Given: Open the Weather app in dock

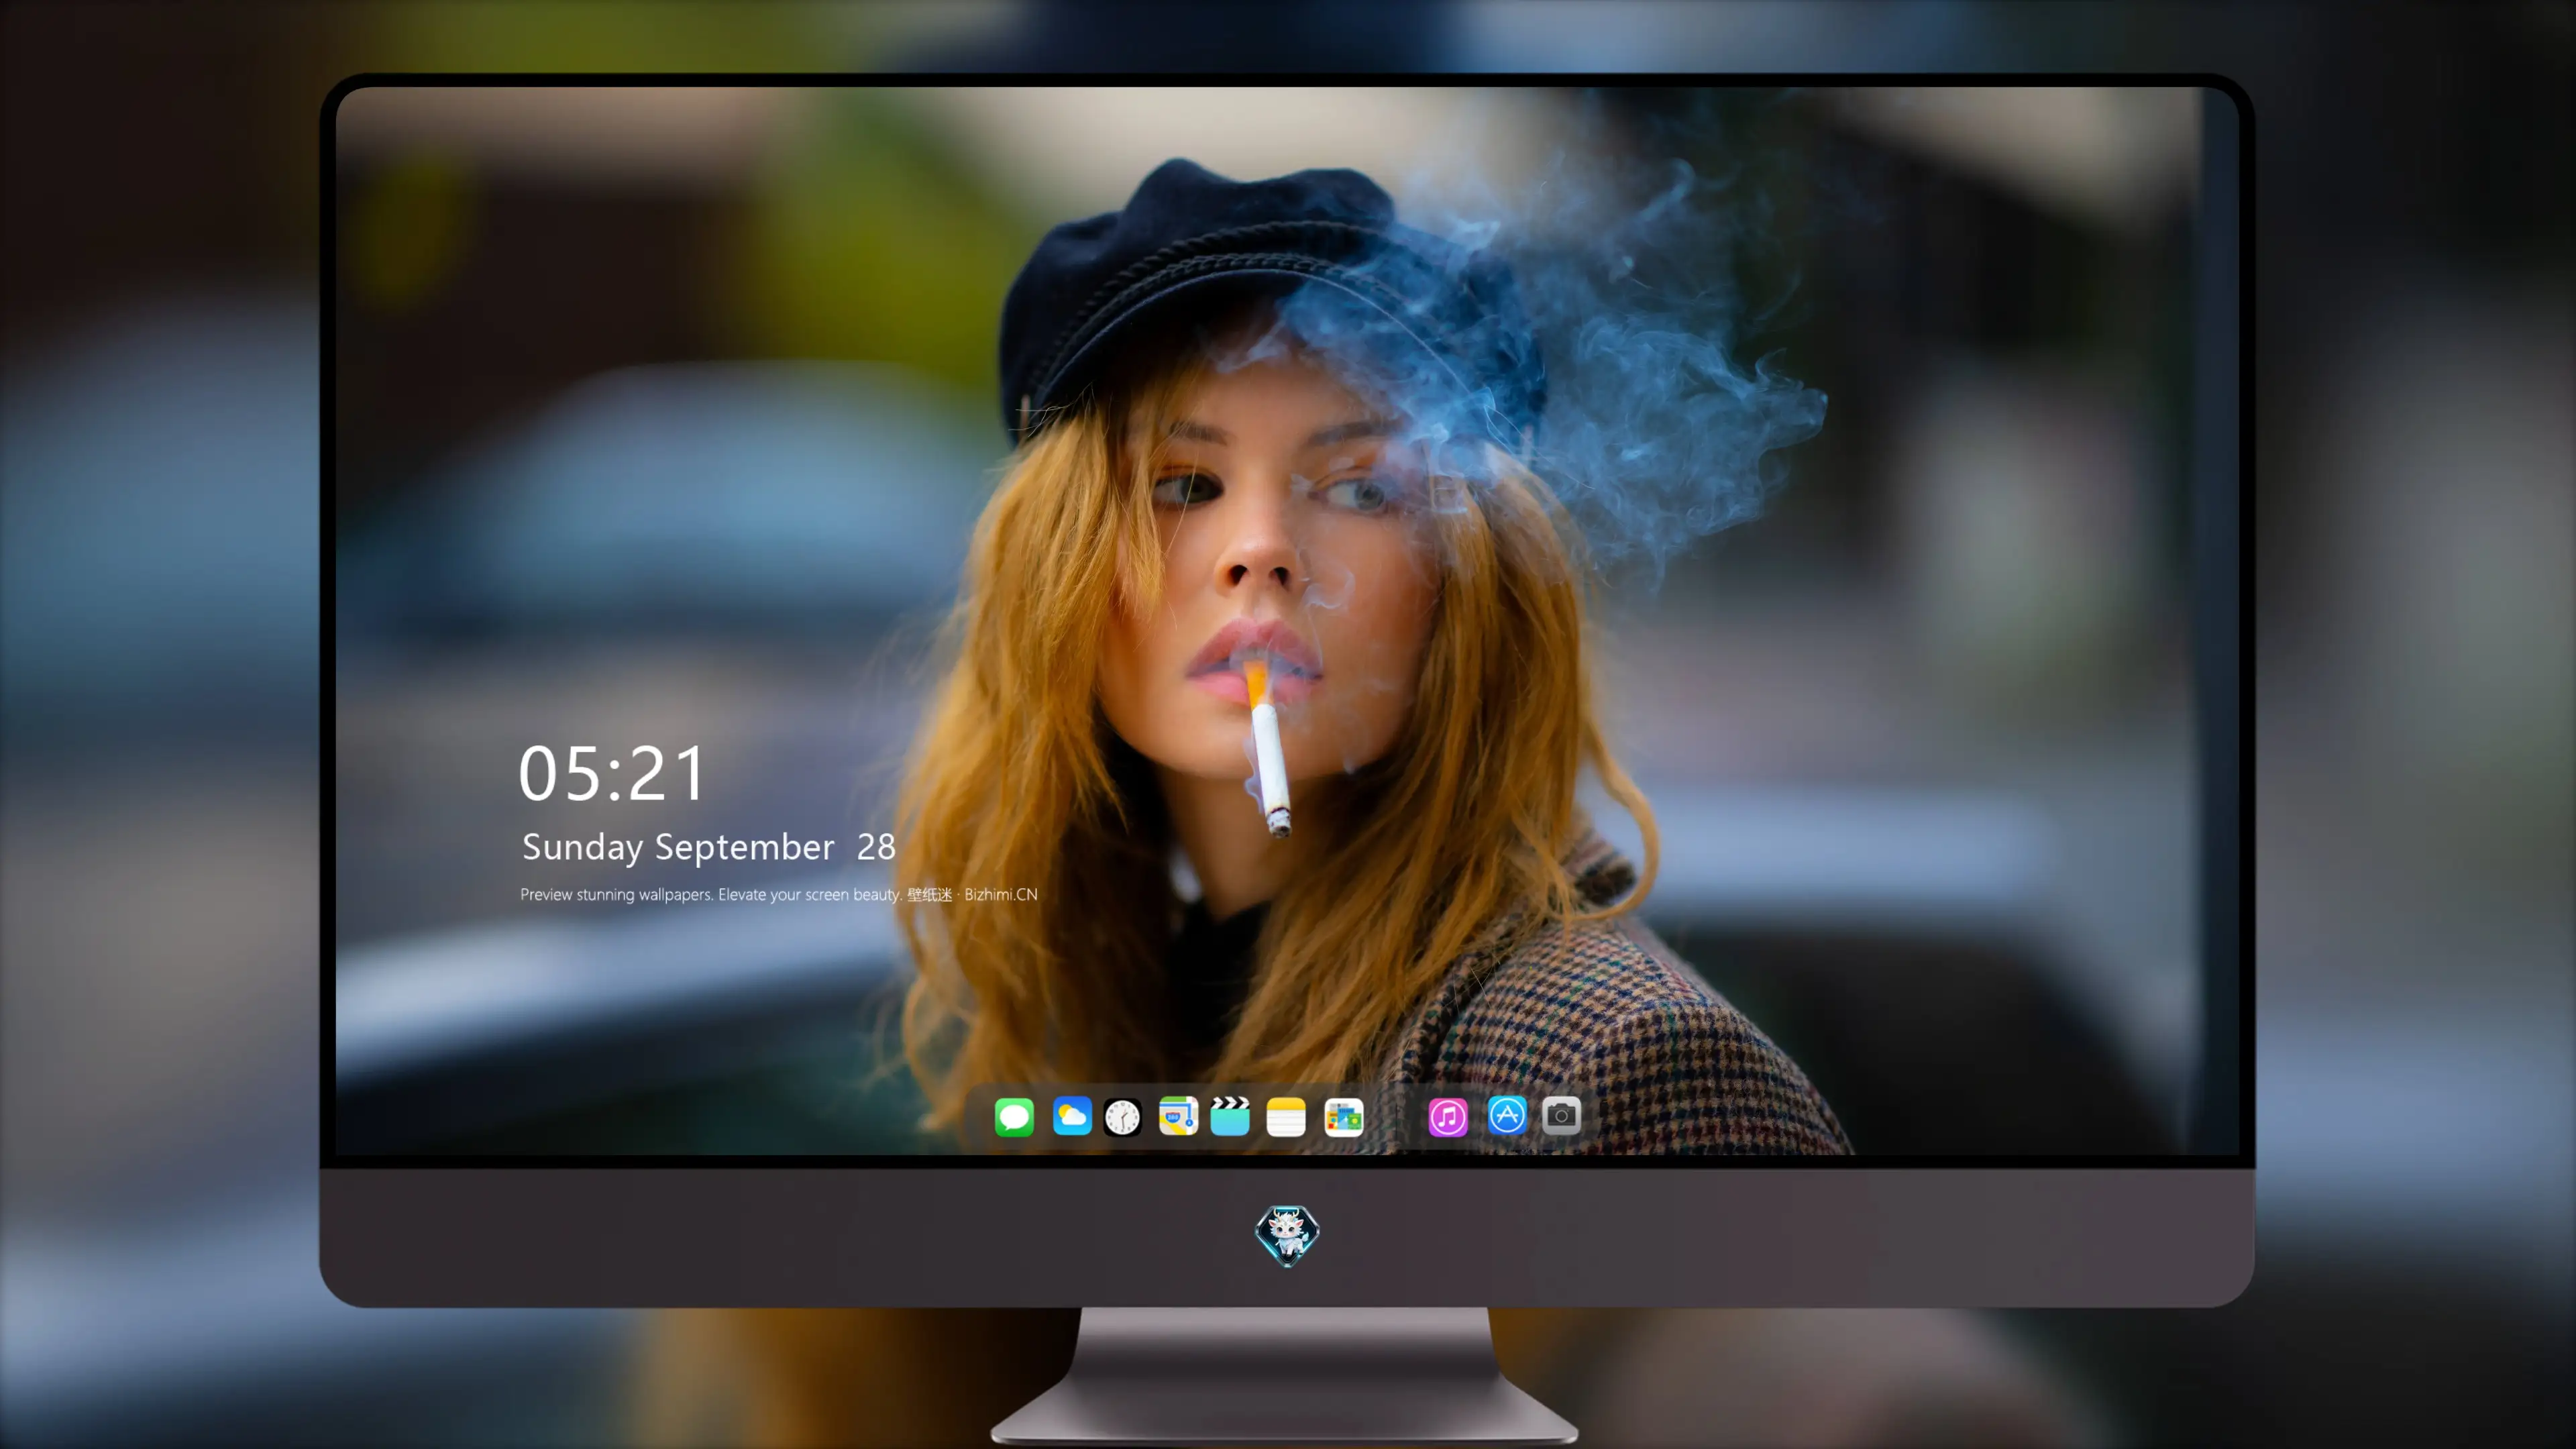Looking at the screenshot, I should click(1072, 1116).
